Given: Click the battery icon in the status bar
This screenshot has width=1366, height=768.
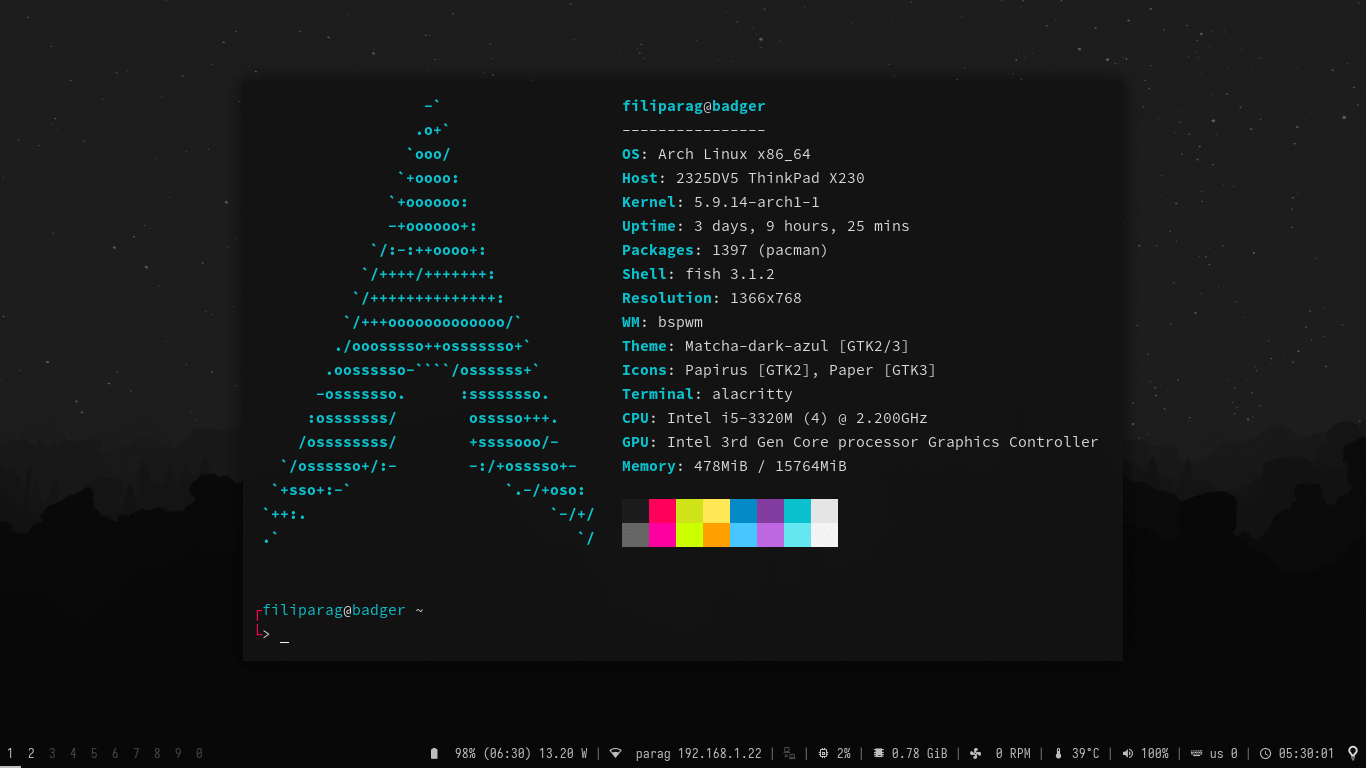Looking at the screenshot, I should click(433, 753).
